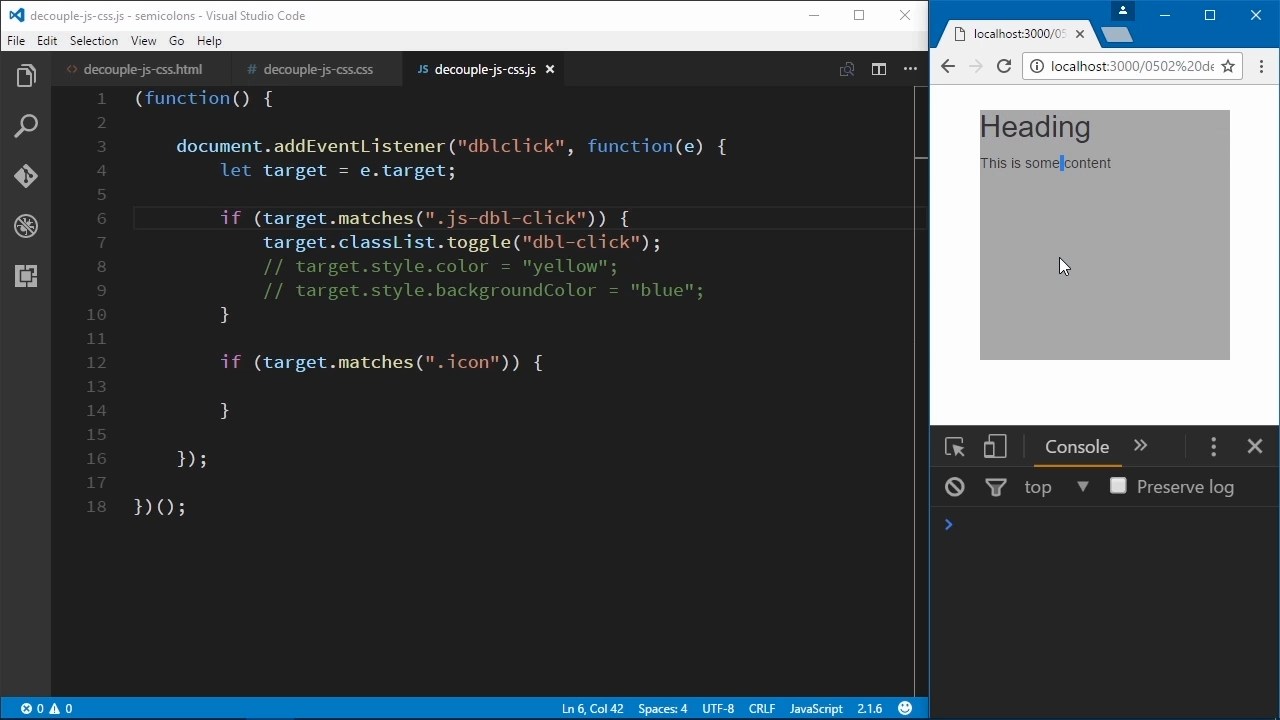
Task: Click line number 12 in gutter
Action: pyautogui.click(x=96, y=362)
